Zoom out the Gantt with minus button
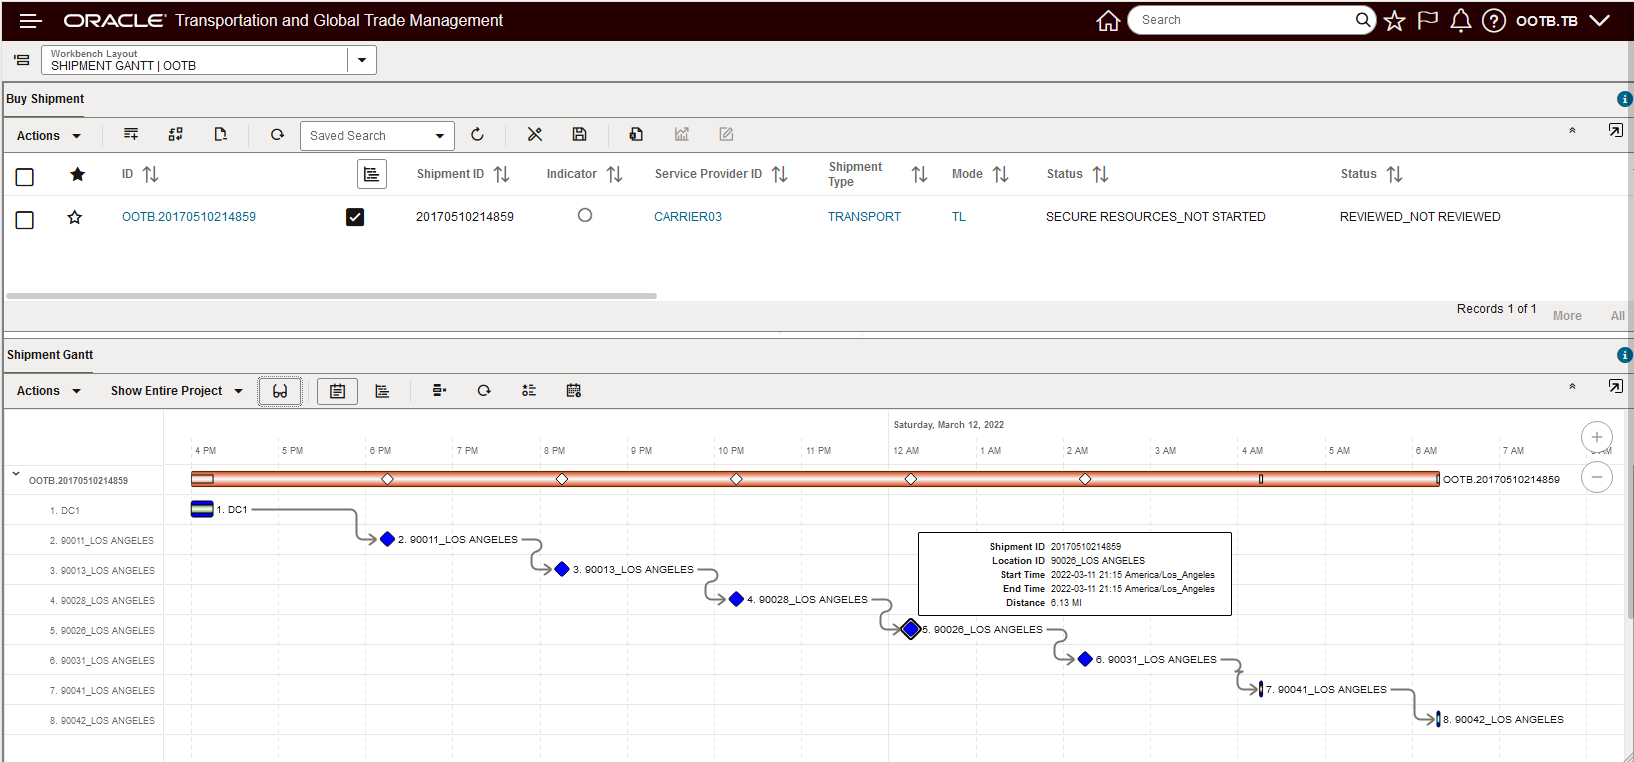This screenshot has height=762, width=1634. point(1597,477)
